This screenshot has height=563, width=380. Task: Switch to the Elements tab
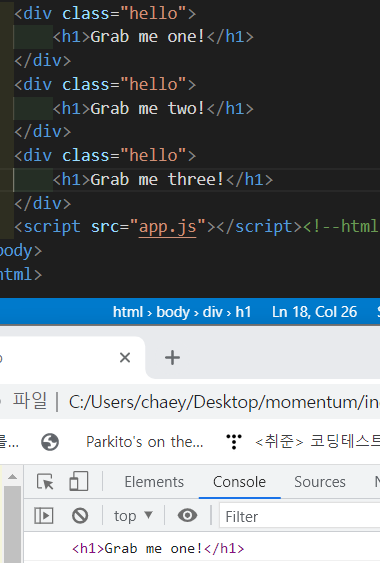154,482
